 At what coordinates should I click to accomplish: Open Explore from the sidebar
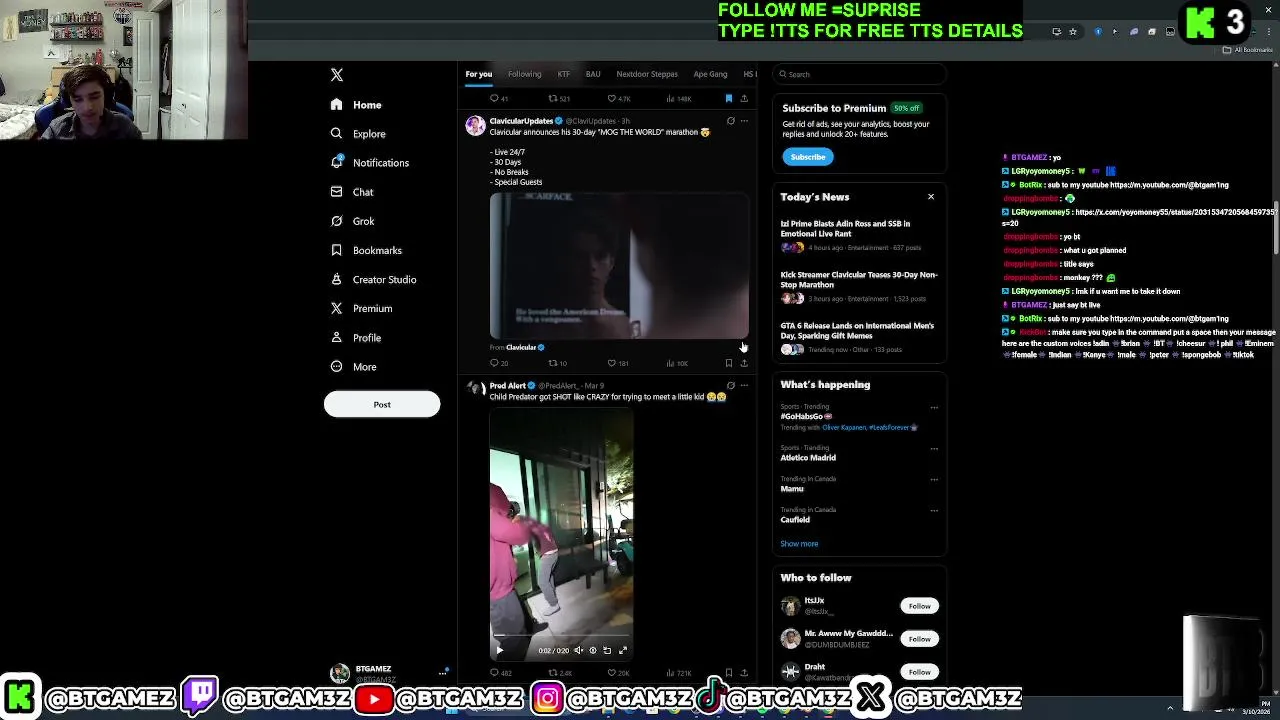(x=359, y=134)
